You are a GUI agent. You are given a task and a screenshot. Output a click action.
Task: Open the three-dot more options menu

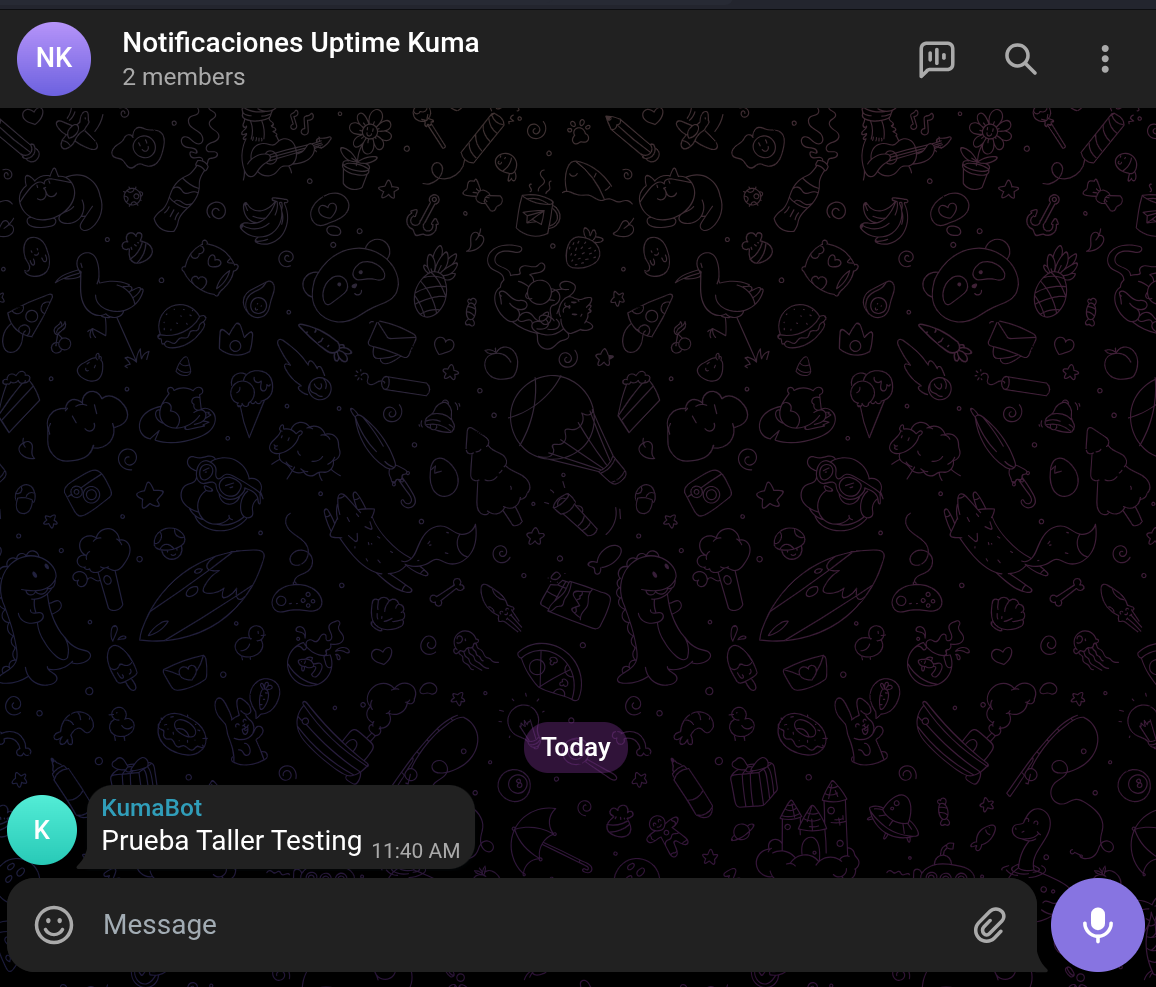click(x=1104, y=59)
